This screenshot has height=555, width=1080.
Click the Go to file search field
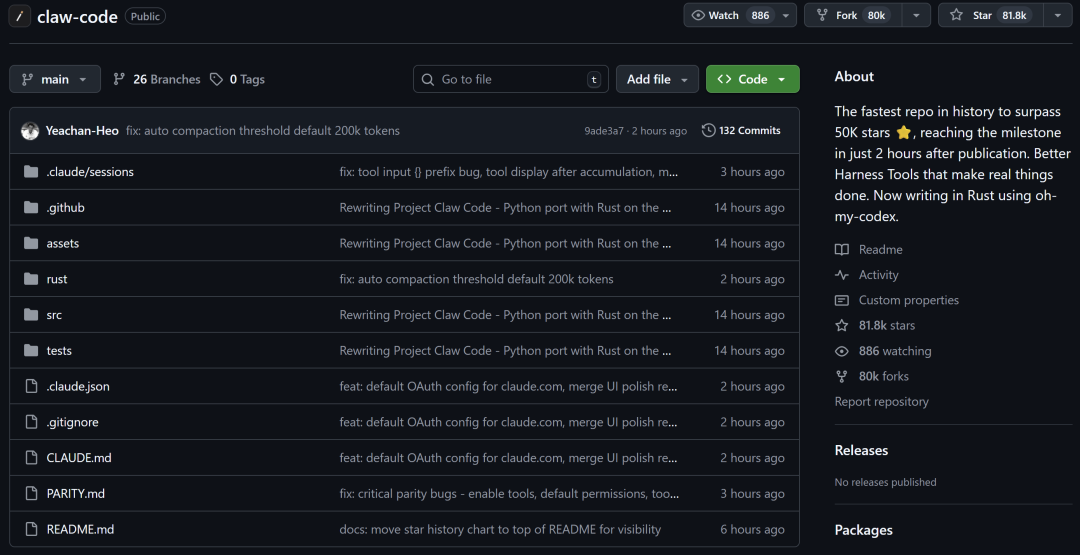510,79
